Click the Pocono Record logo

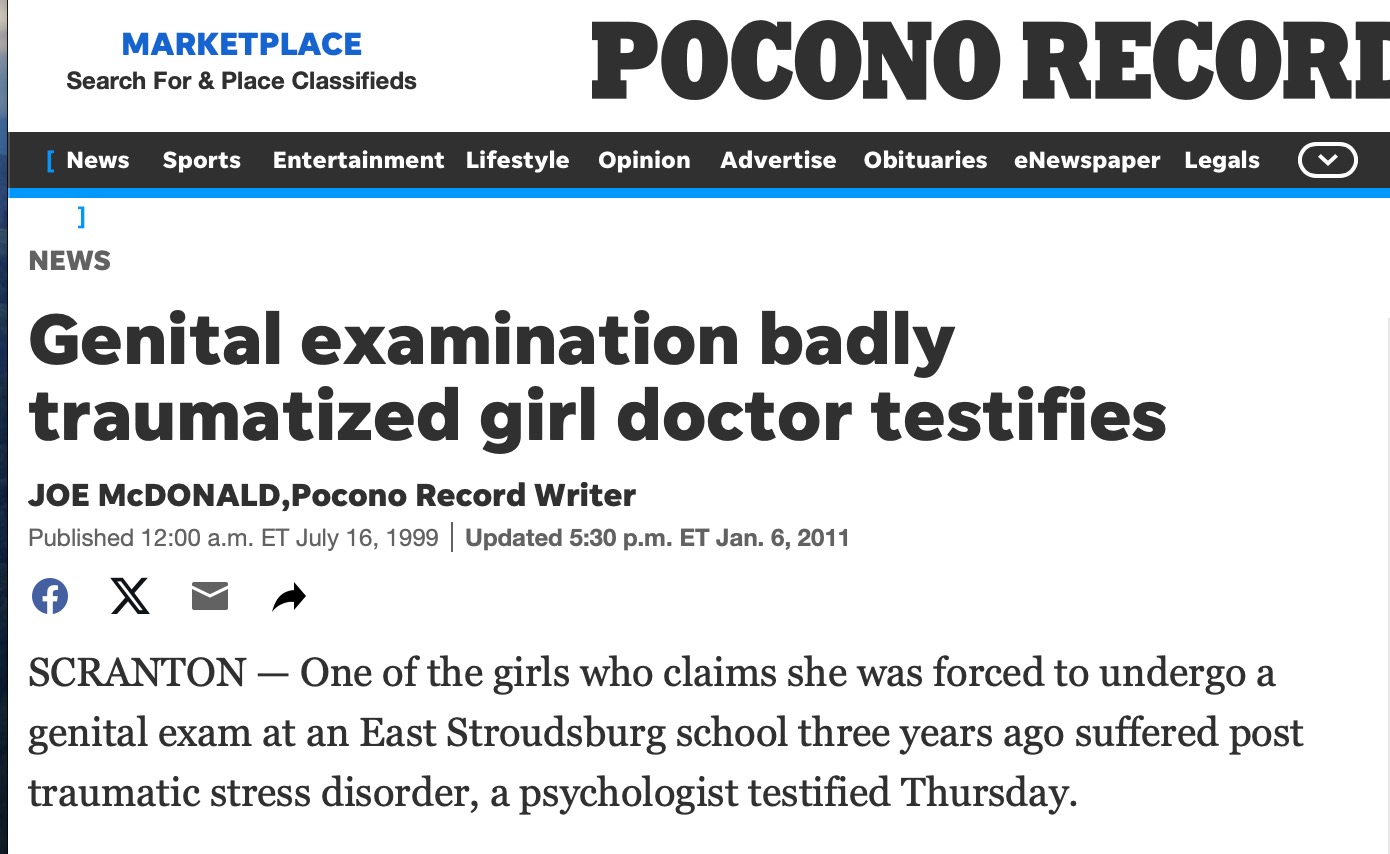tap(988, 60)
